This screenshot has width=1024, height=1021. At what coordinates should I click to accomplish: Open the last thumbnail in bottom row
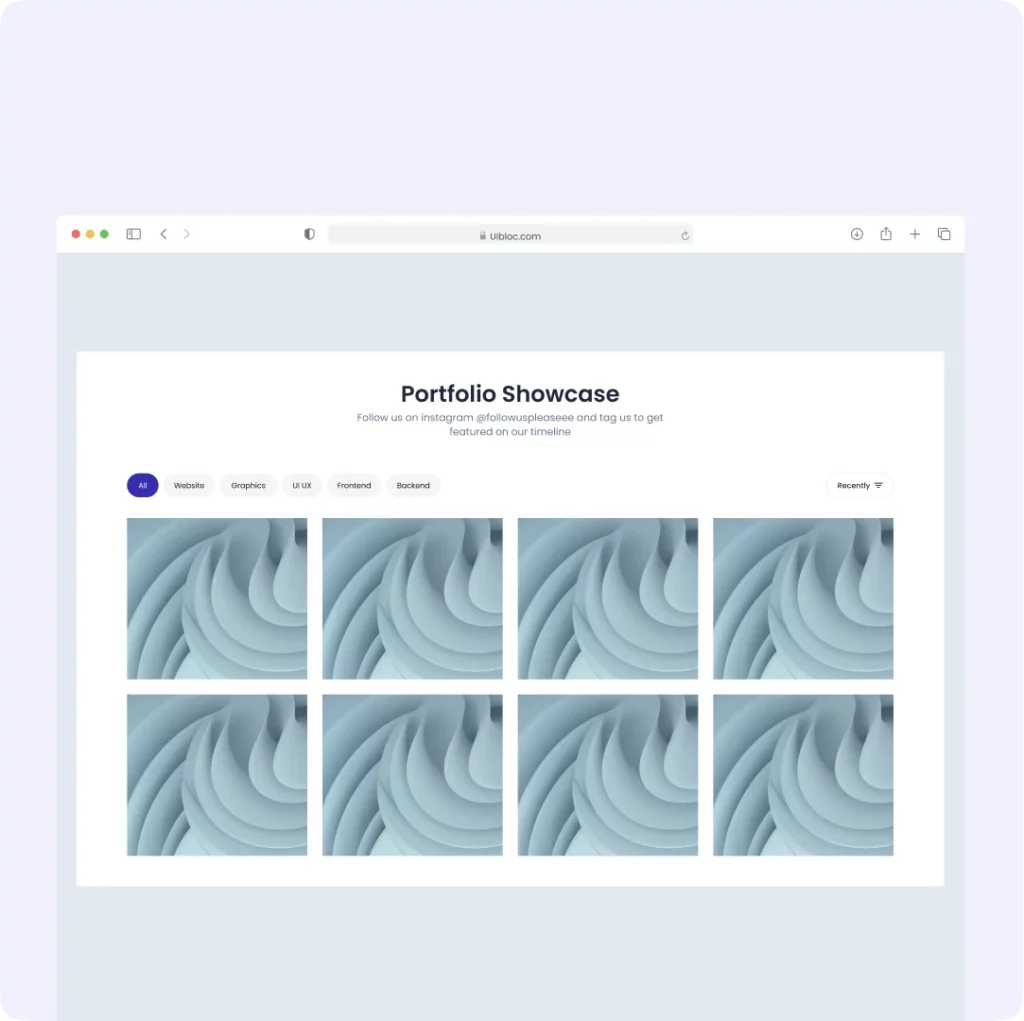point(803,775)
